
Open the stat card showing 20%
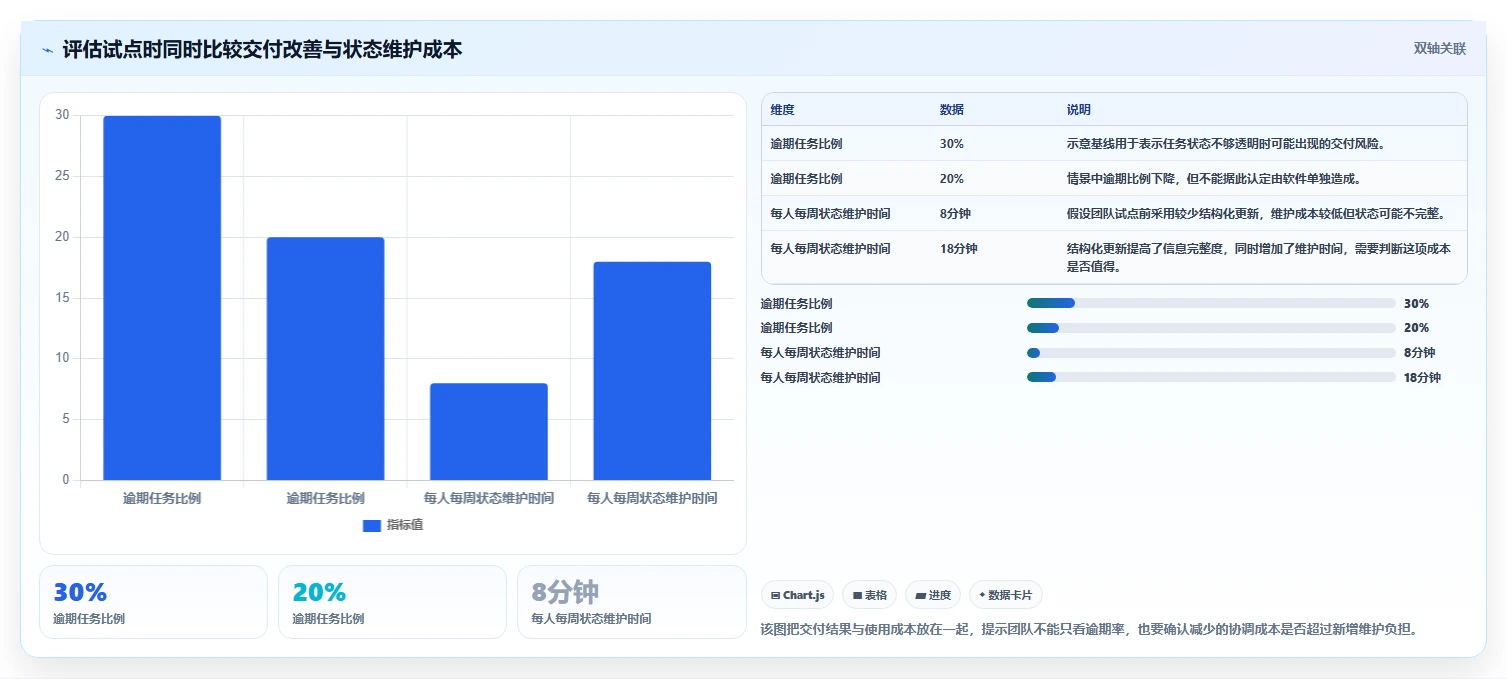pyautogui.click(x=392, y=602)
